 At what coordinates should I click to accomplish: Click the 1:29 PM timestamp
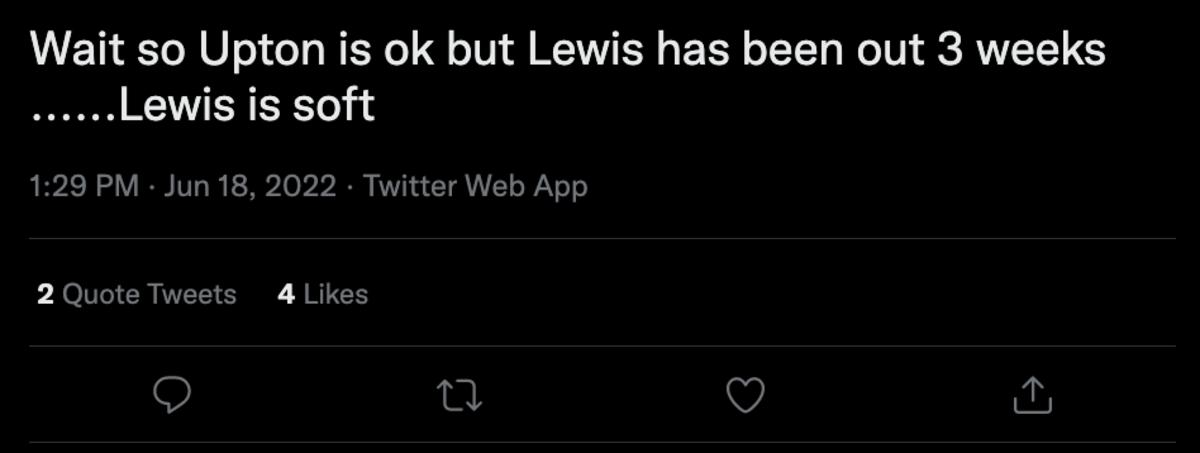(x=84, y=186)
